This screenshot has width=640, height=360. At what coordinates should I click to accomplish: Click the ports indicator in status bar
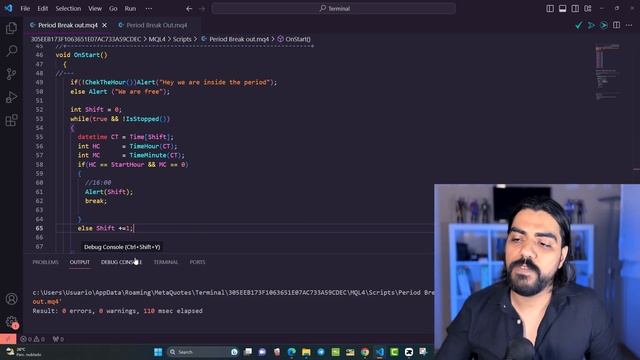(58, 339)
